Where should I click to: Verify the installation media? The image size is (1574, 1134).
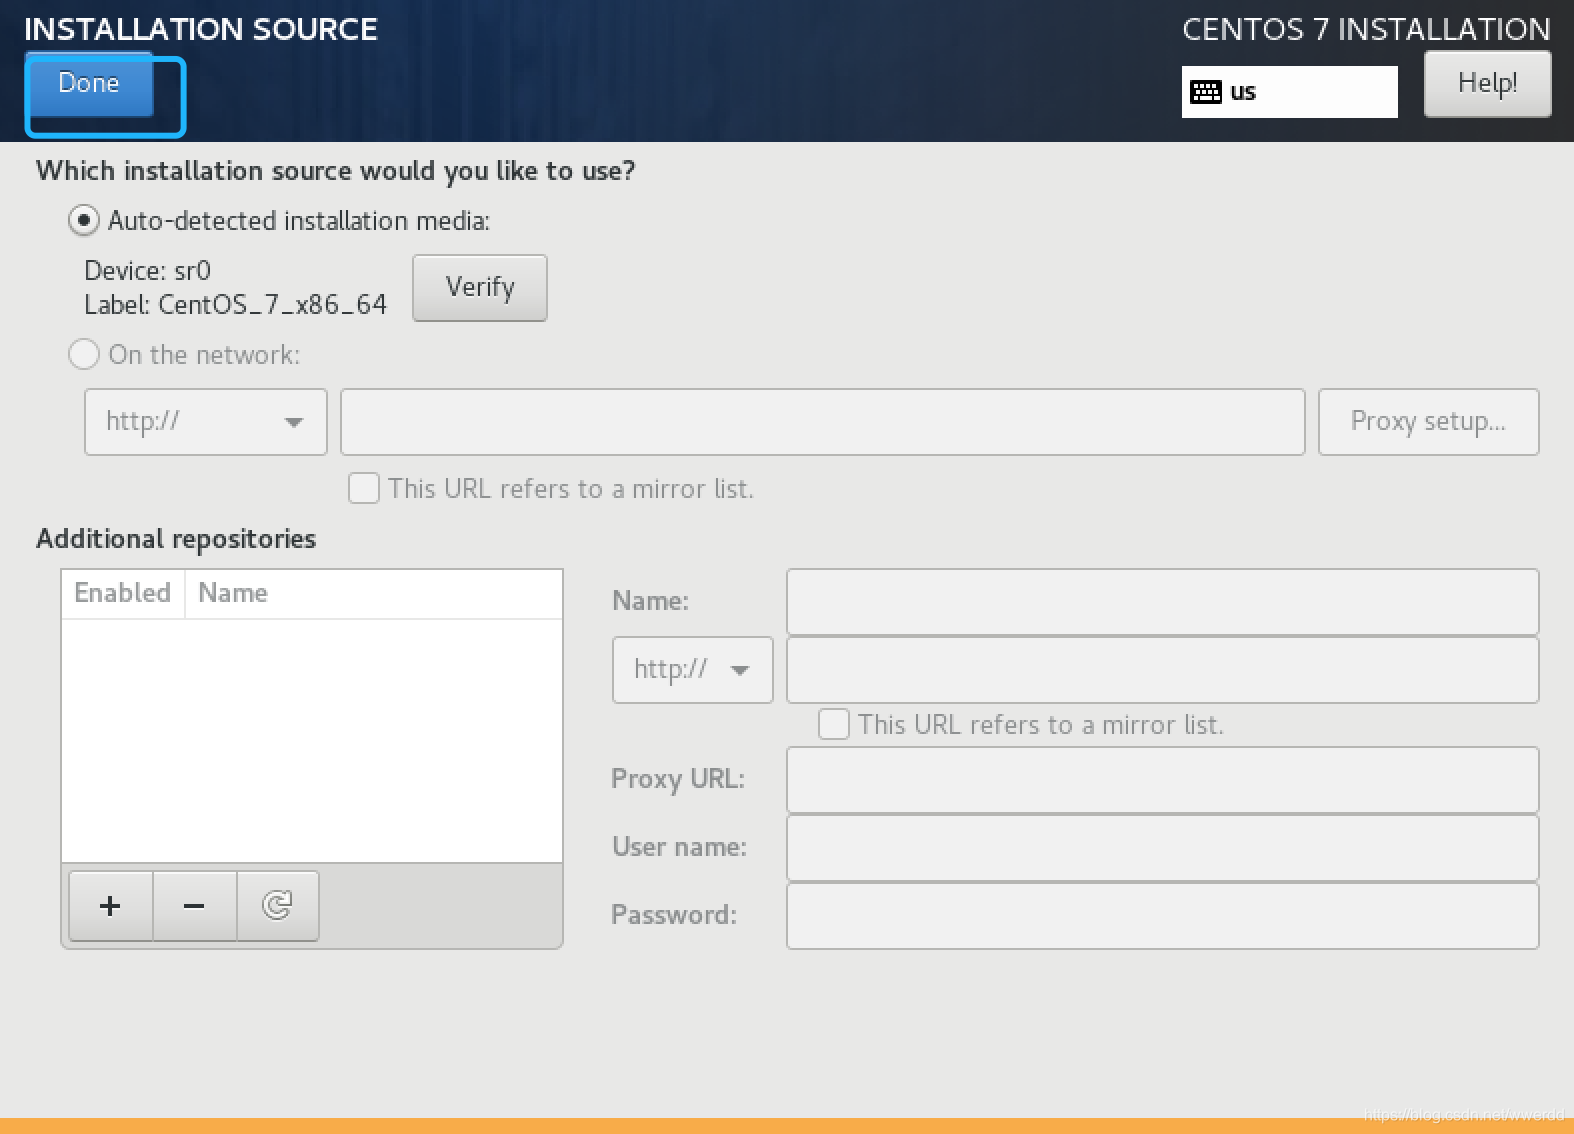(480, 288)
